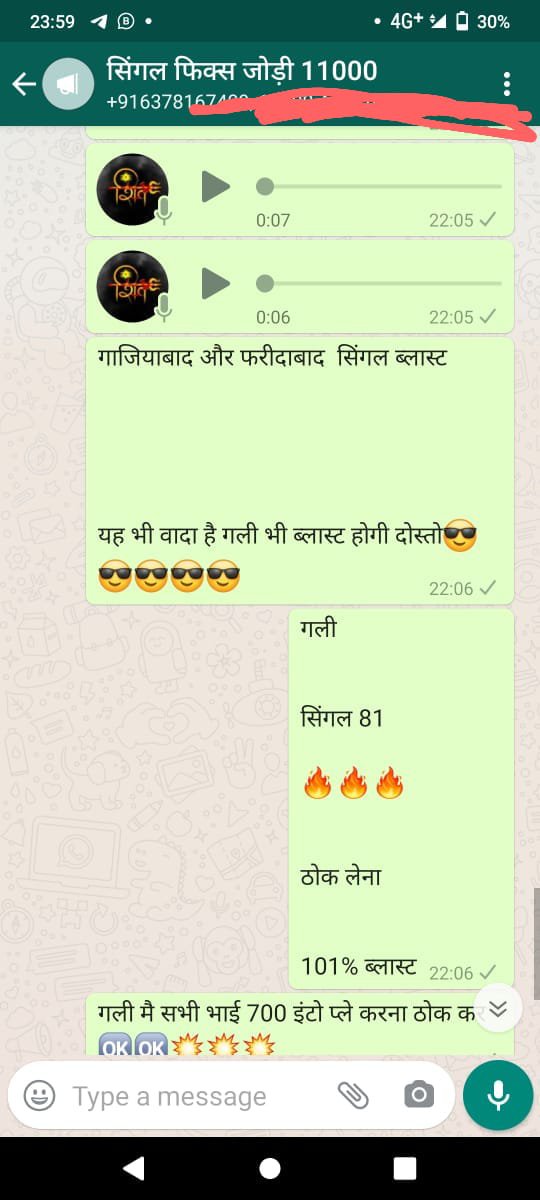Play the 0:07 voice message

(x=216, y=186)
